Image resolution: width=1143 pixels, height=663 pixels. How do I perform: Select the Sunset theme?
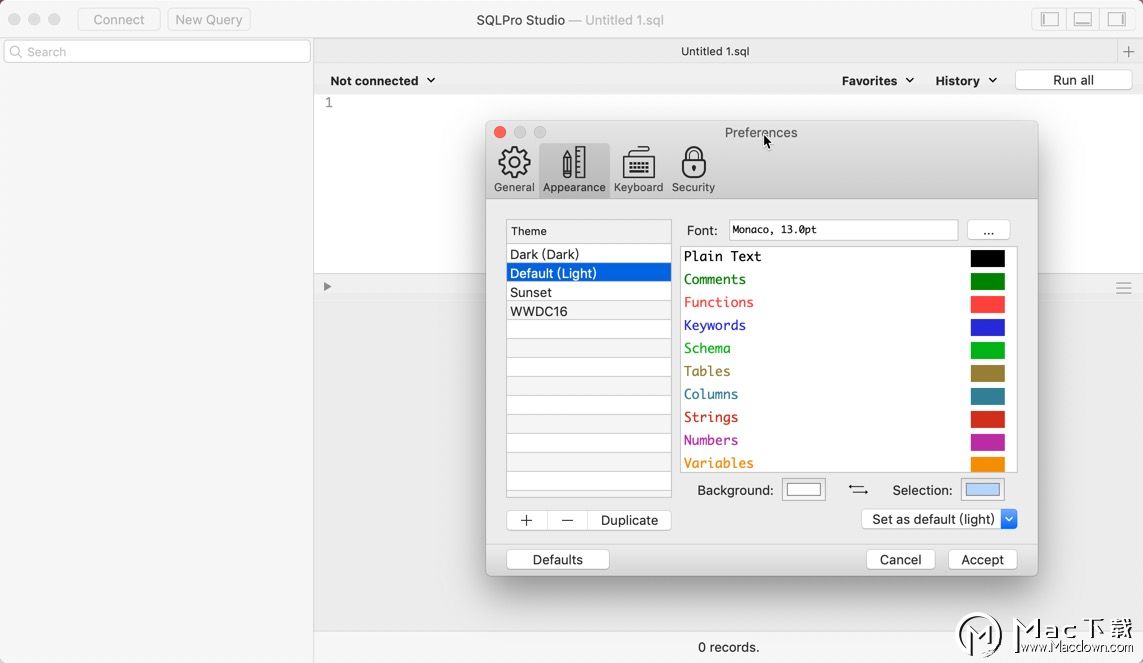(x=588, y=292)
